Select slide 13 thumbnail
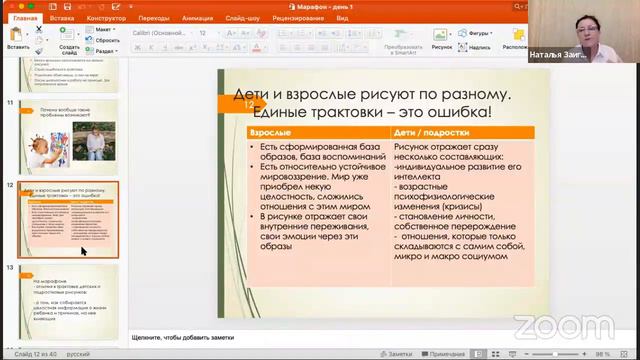Viewport: 640px width, 360px height. [68, 302]
